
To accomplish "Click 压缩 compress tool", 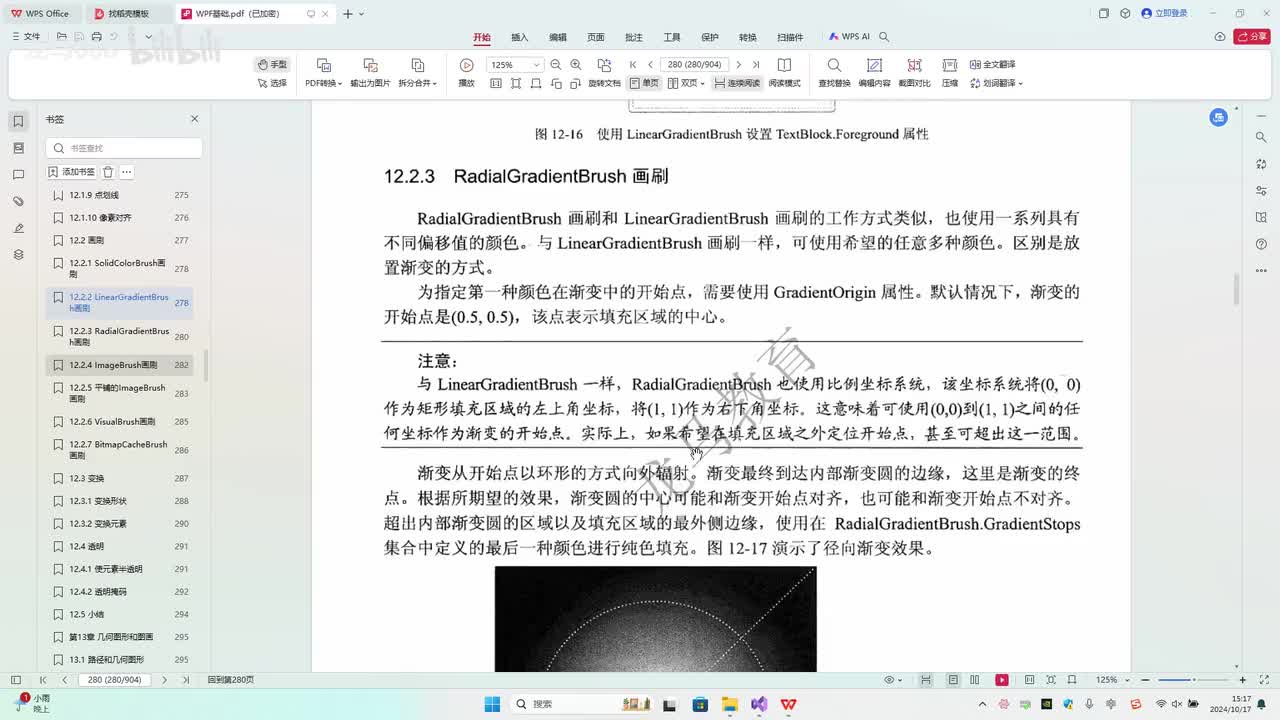I will coord(950,73).
